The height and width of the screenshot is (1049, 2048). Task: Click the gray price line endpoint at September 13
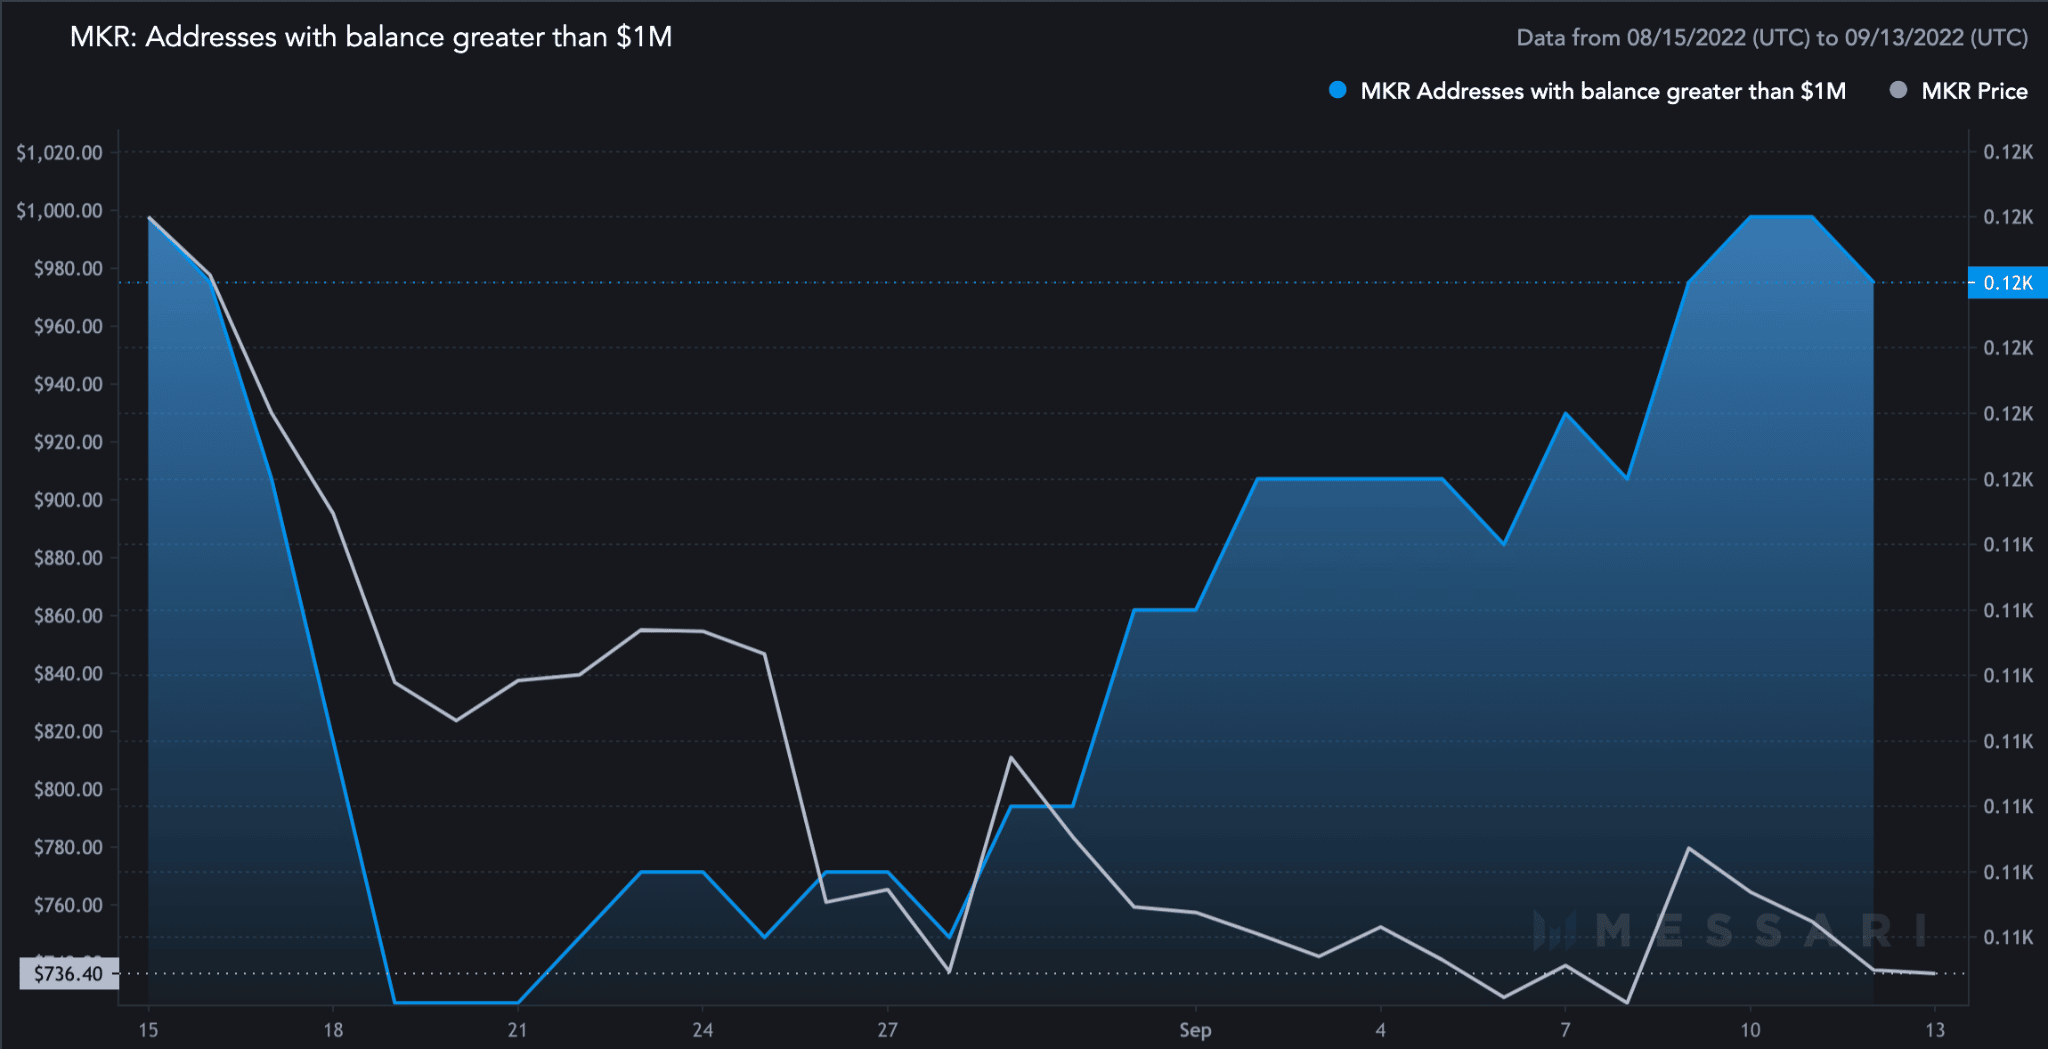[x=1935, y=973]
